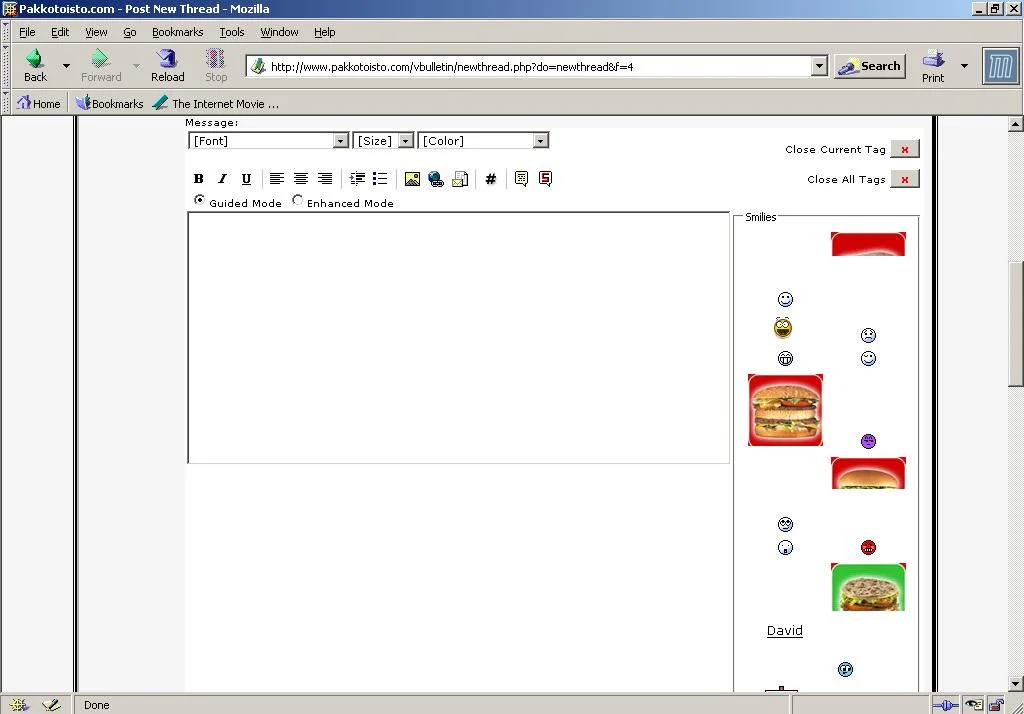Image resolution: width=1024 pixels, height=714 pixels.
Task: Insert a hyperlink with the globe icon
Action: [436, 179]
